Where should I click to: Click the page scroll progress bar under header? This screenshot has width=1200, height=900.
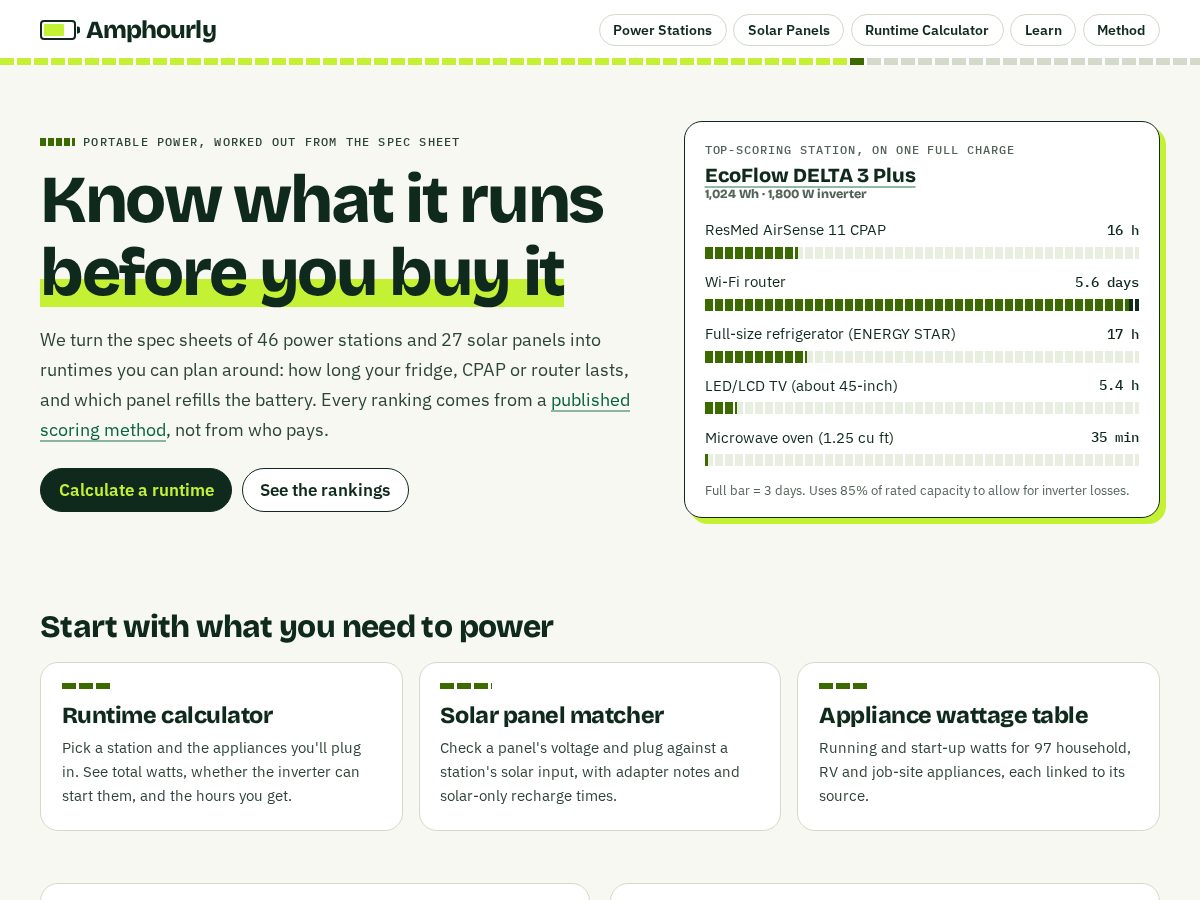(600, 61)
